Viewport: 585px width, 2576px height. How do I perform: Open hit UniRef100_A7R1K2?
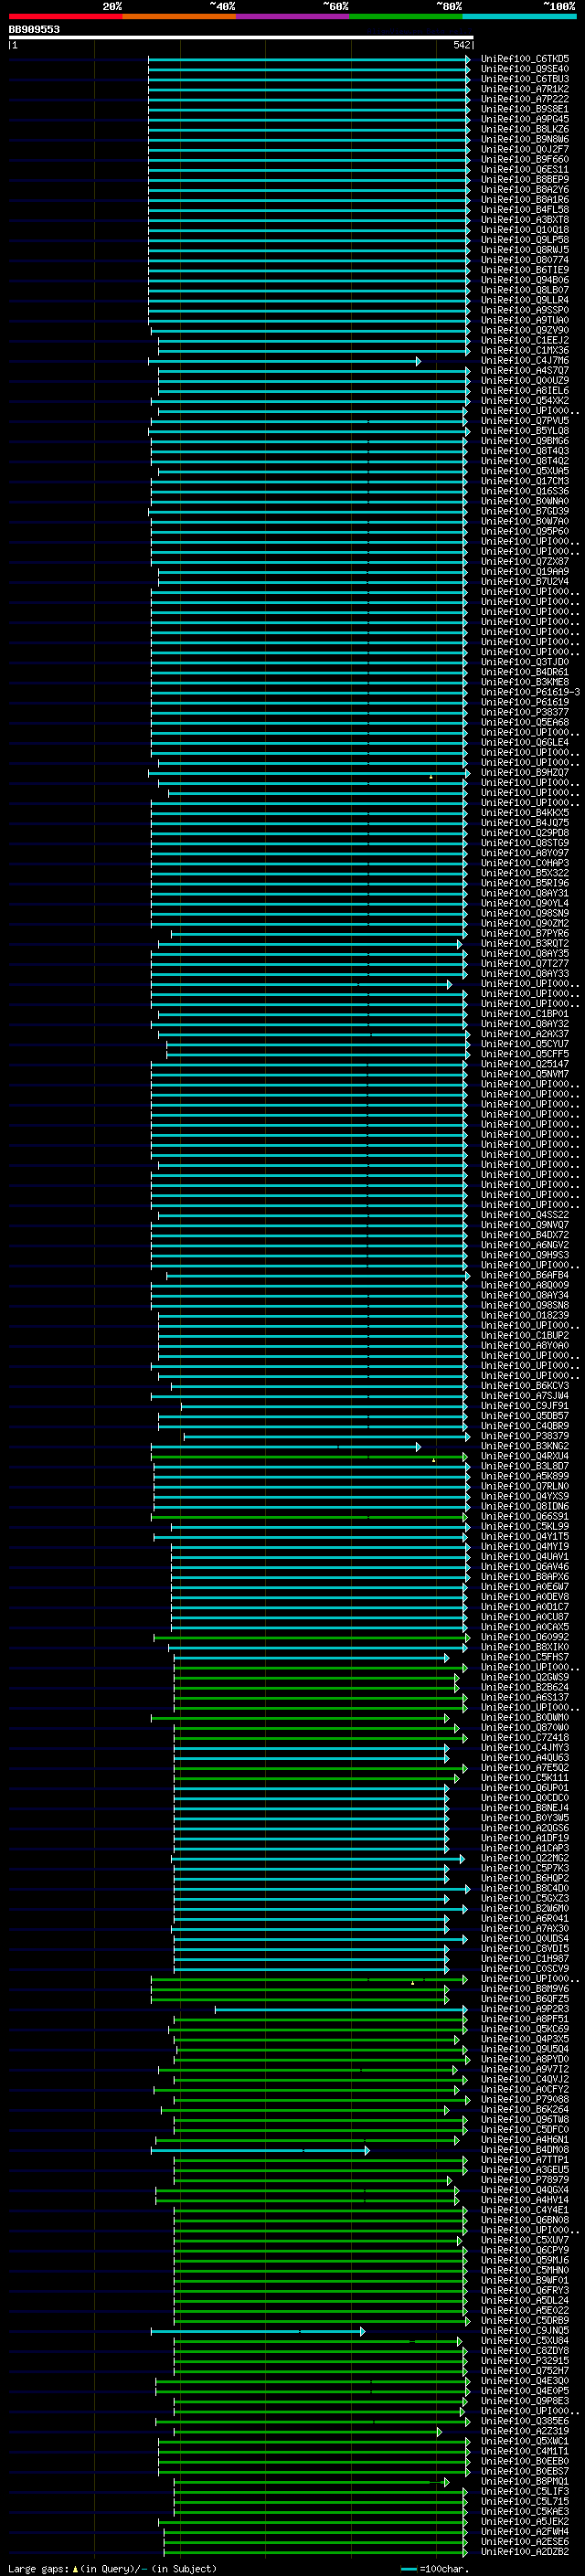point(525,89)
